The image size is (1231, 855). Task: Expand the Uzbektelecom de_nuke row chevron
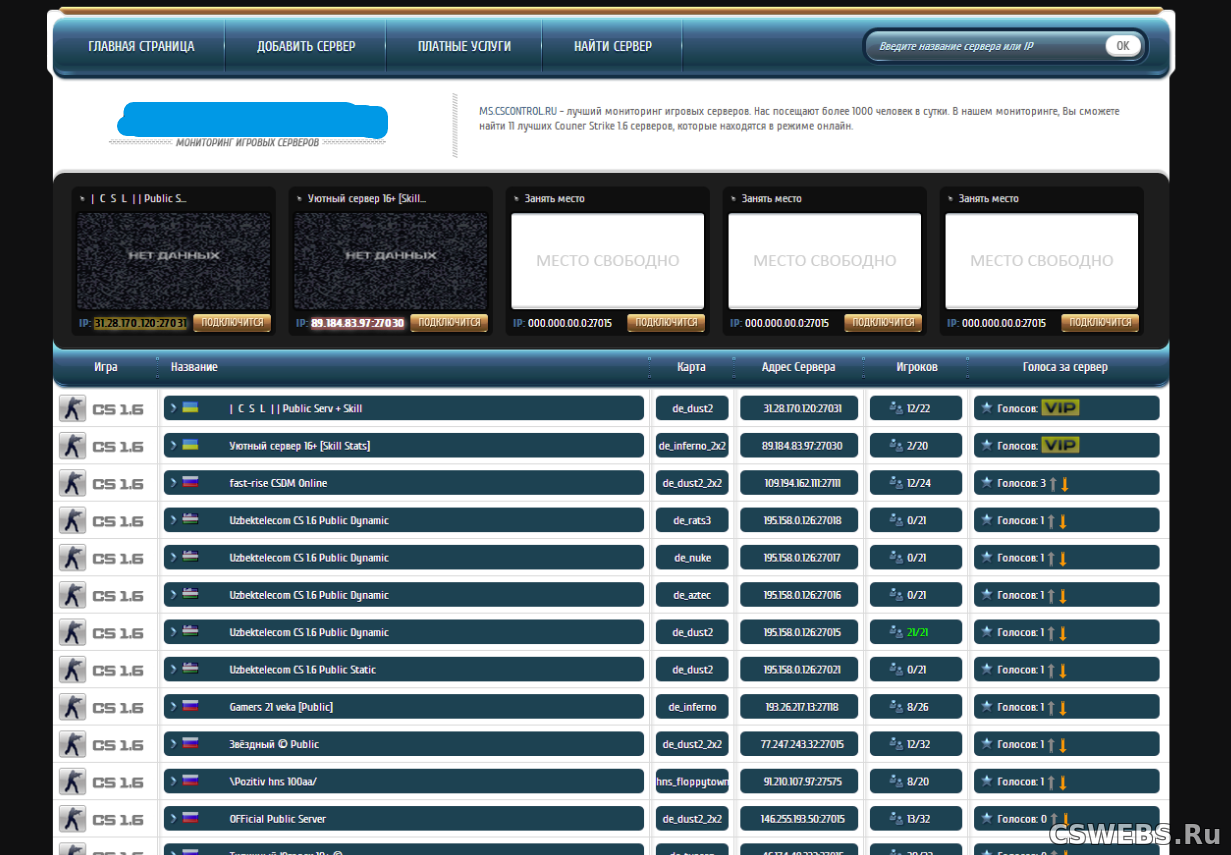coord(173,557)
